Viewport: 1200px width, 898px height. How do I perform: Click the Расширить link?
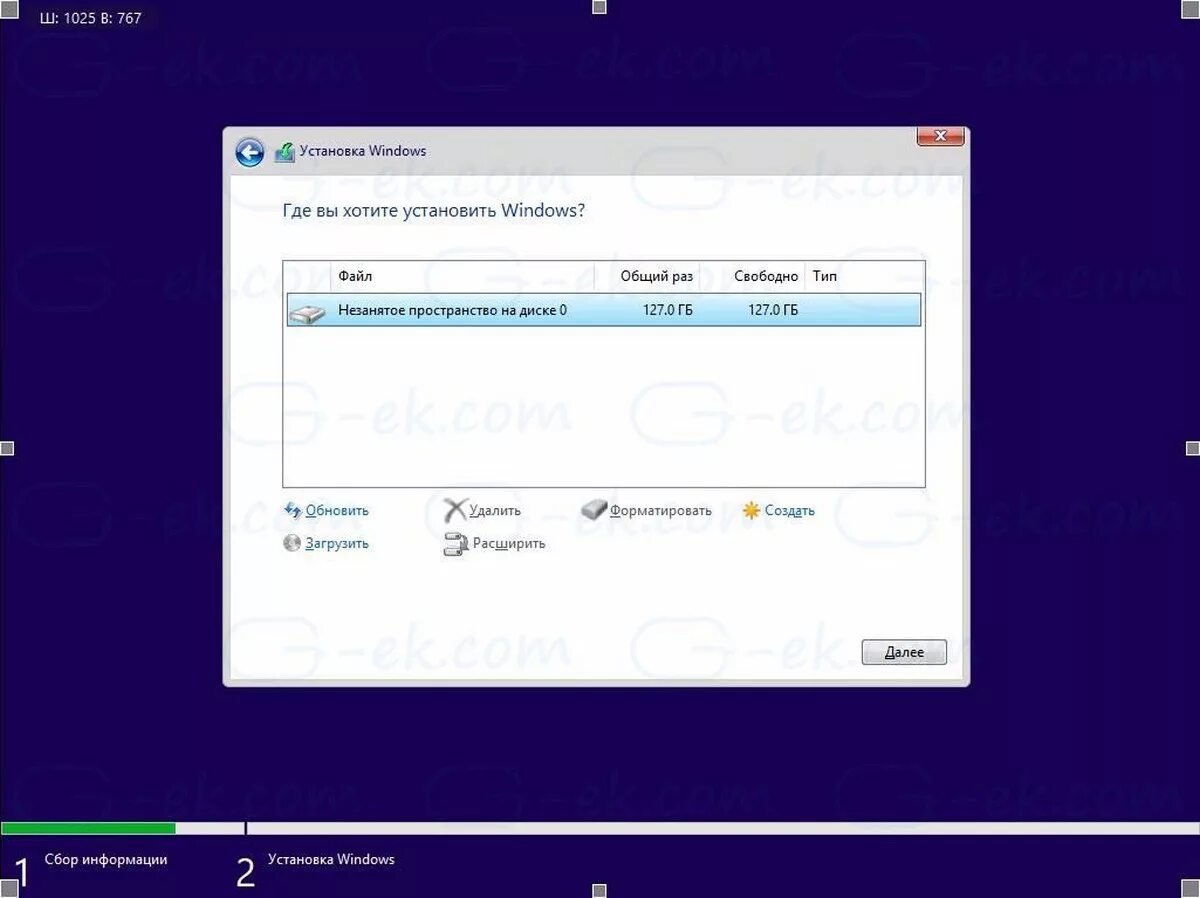509,544
